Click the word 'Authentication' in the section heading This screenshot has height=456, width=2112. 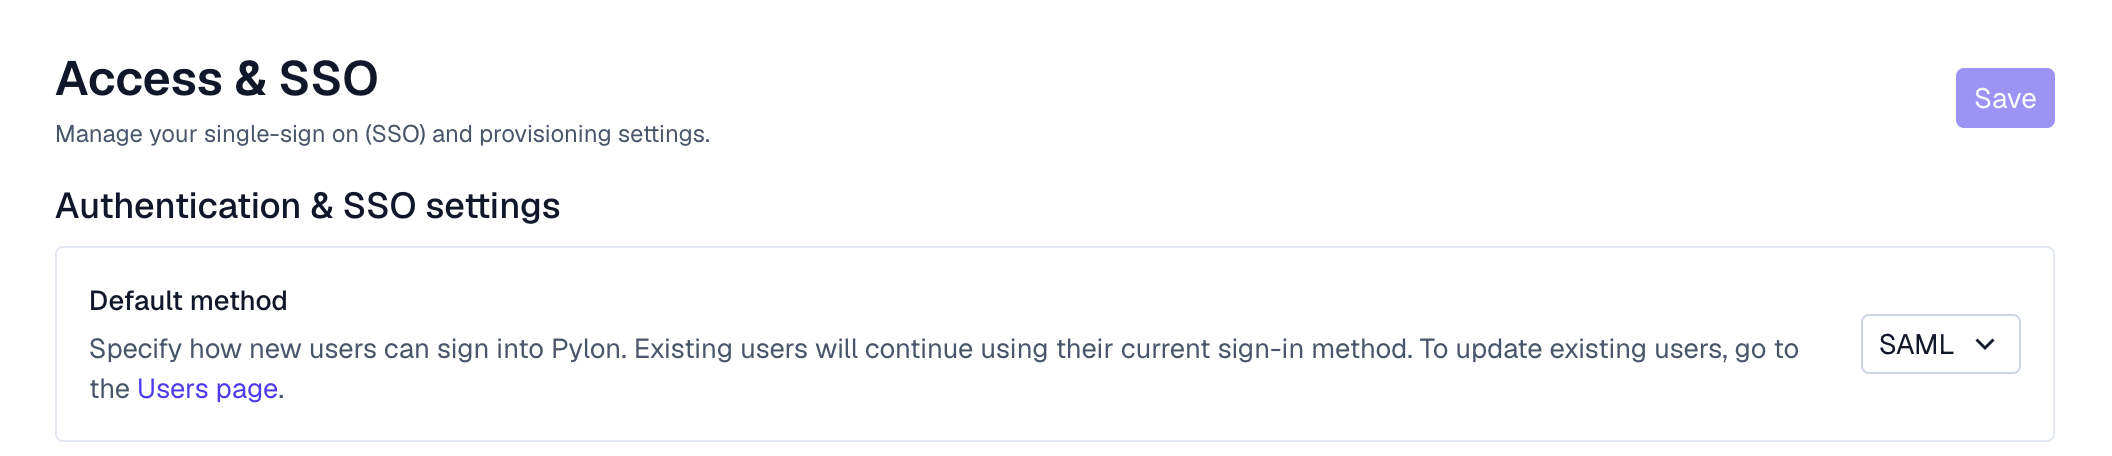click(178, 206)
